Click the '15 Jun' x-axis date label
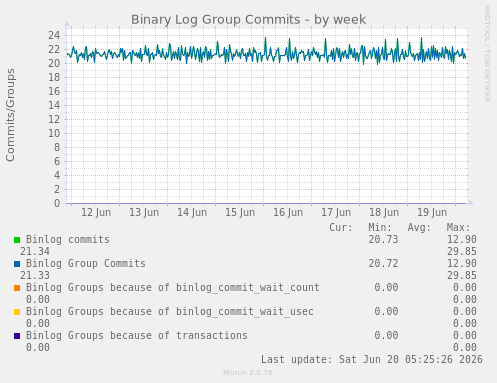Image resolution: width=497 pixels, height=383 pixels. [x=240, y=212]
